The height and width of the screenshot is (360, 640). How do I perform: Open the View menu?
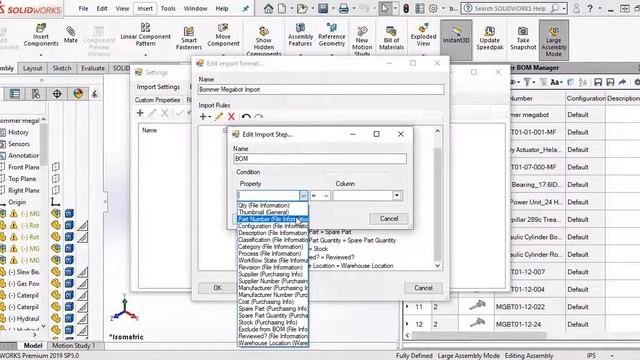tap(122, 8)
